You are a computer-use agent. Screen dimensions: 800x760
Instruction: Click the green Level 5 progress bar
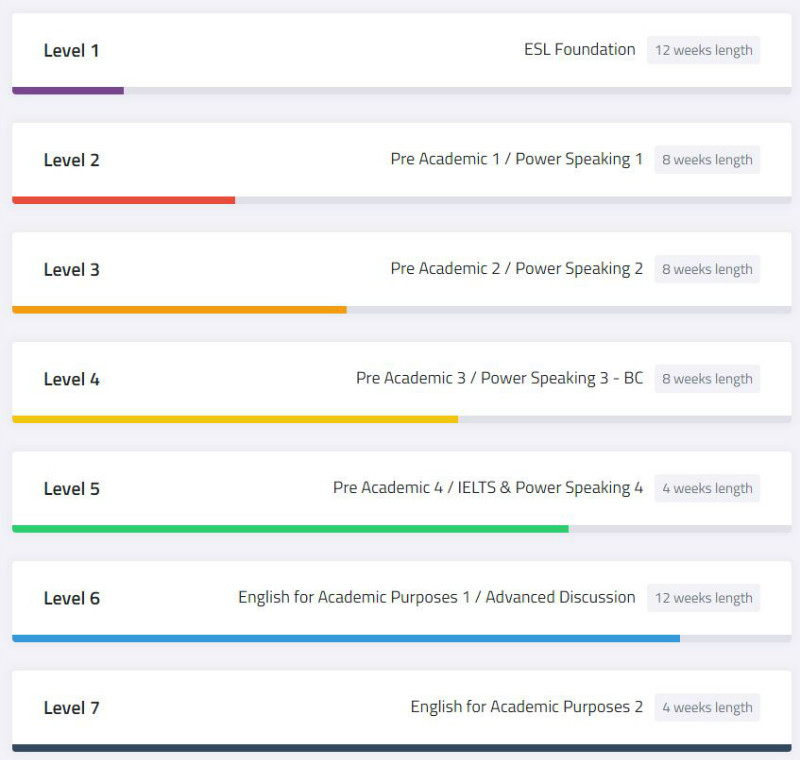(290, 529)
